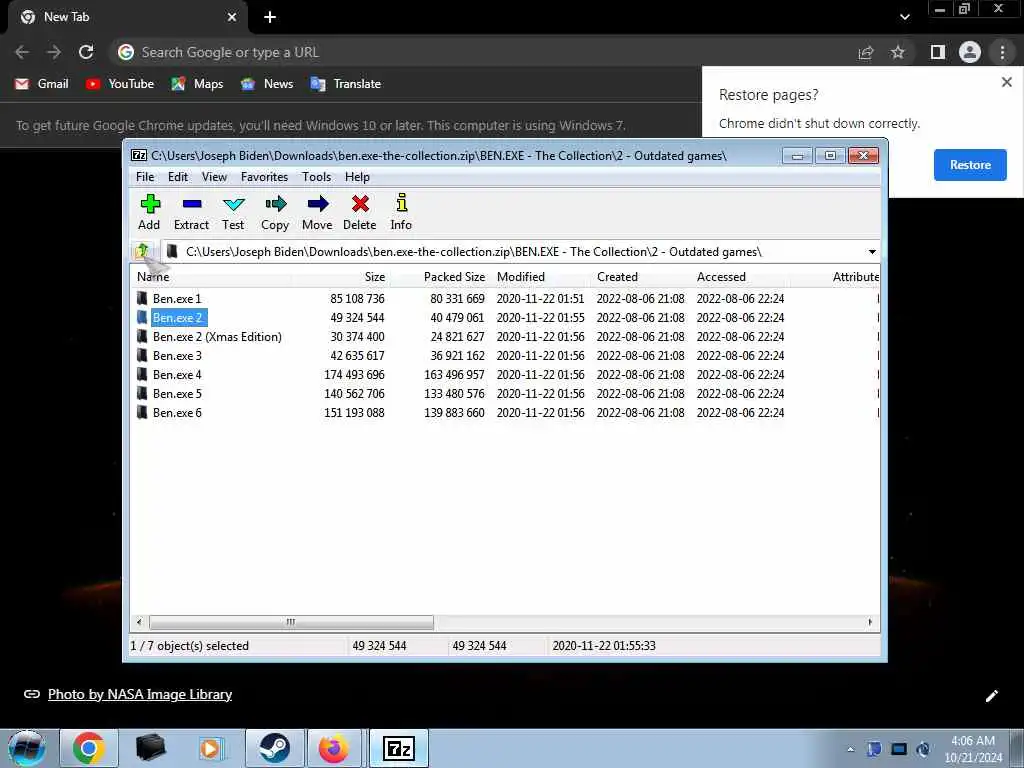1024x768 pixels.
Task: Open the YouTube bookmark
Action: (120, 84)
